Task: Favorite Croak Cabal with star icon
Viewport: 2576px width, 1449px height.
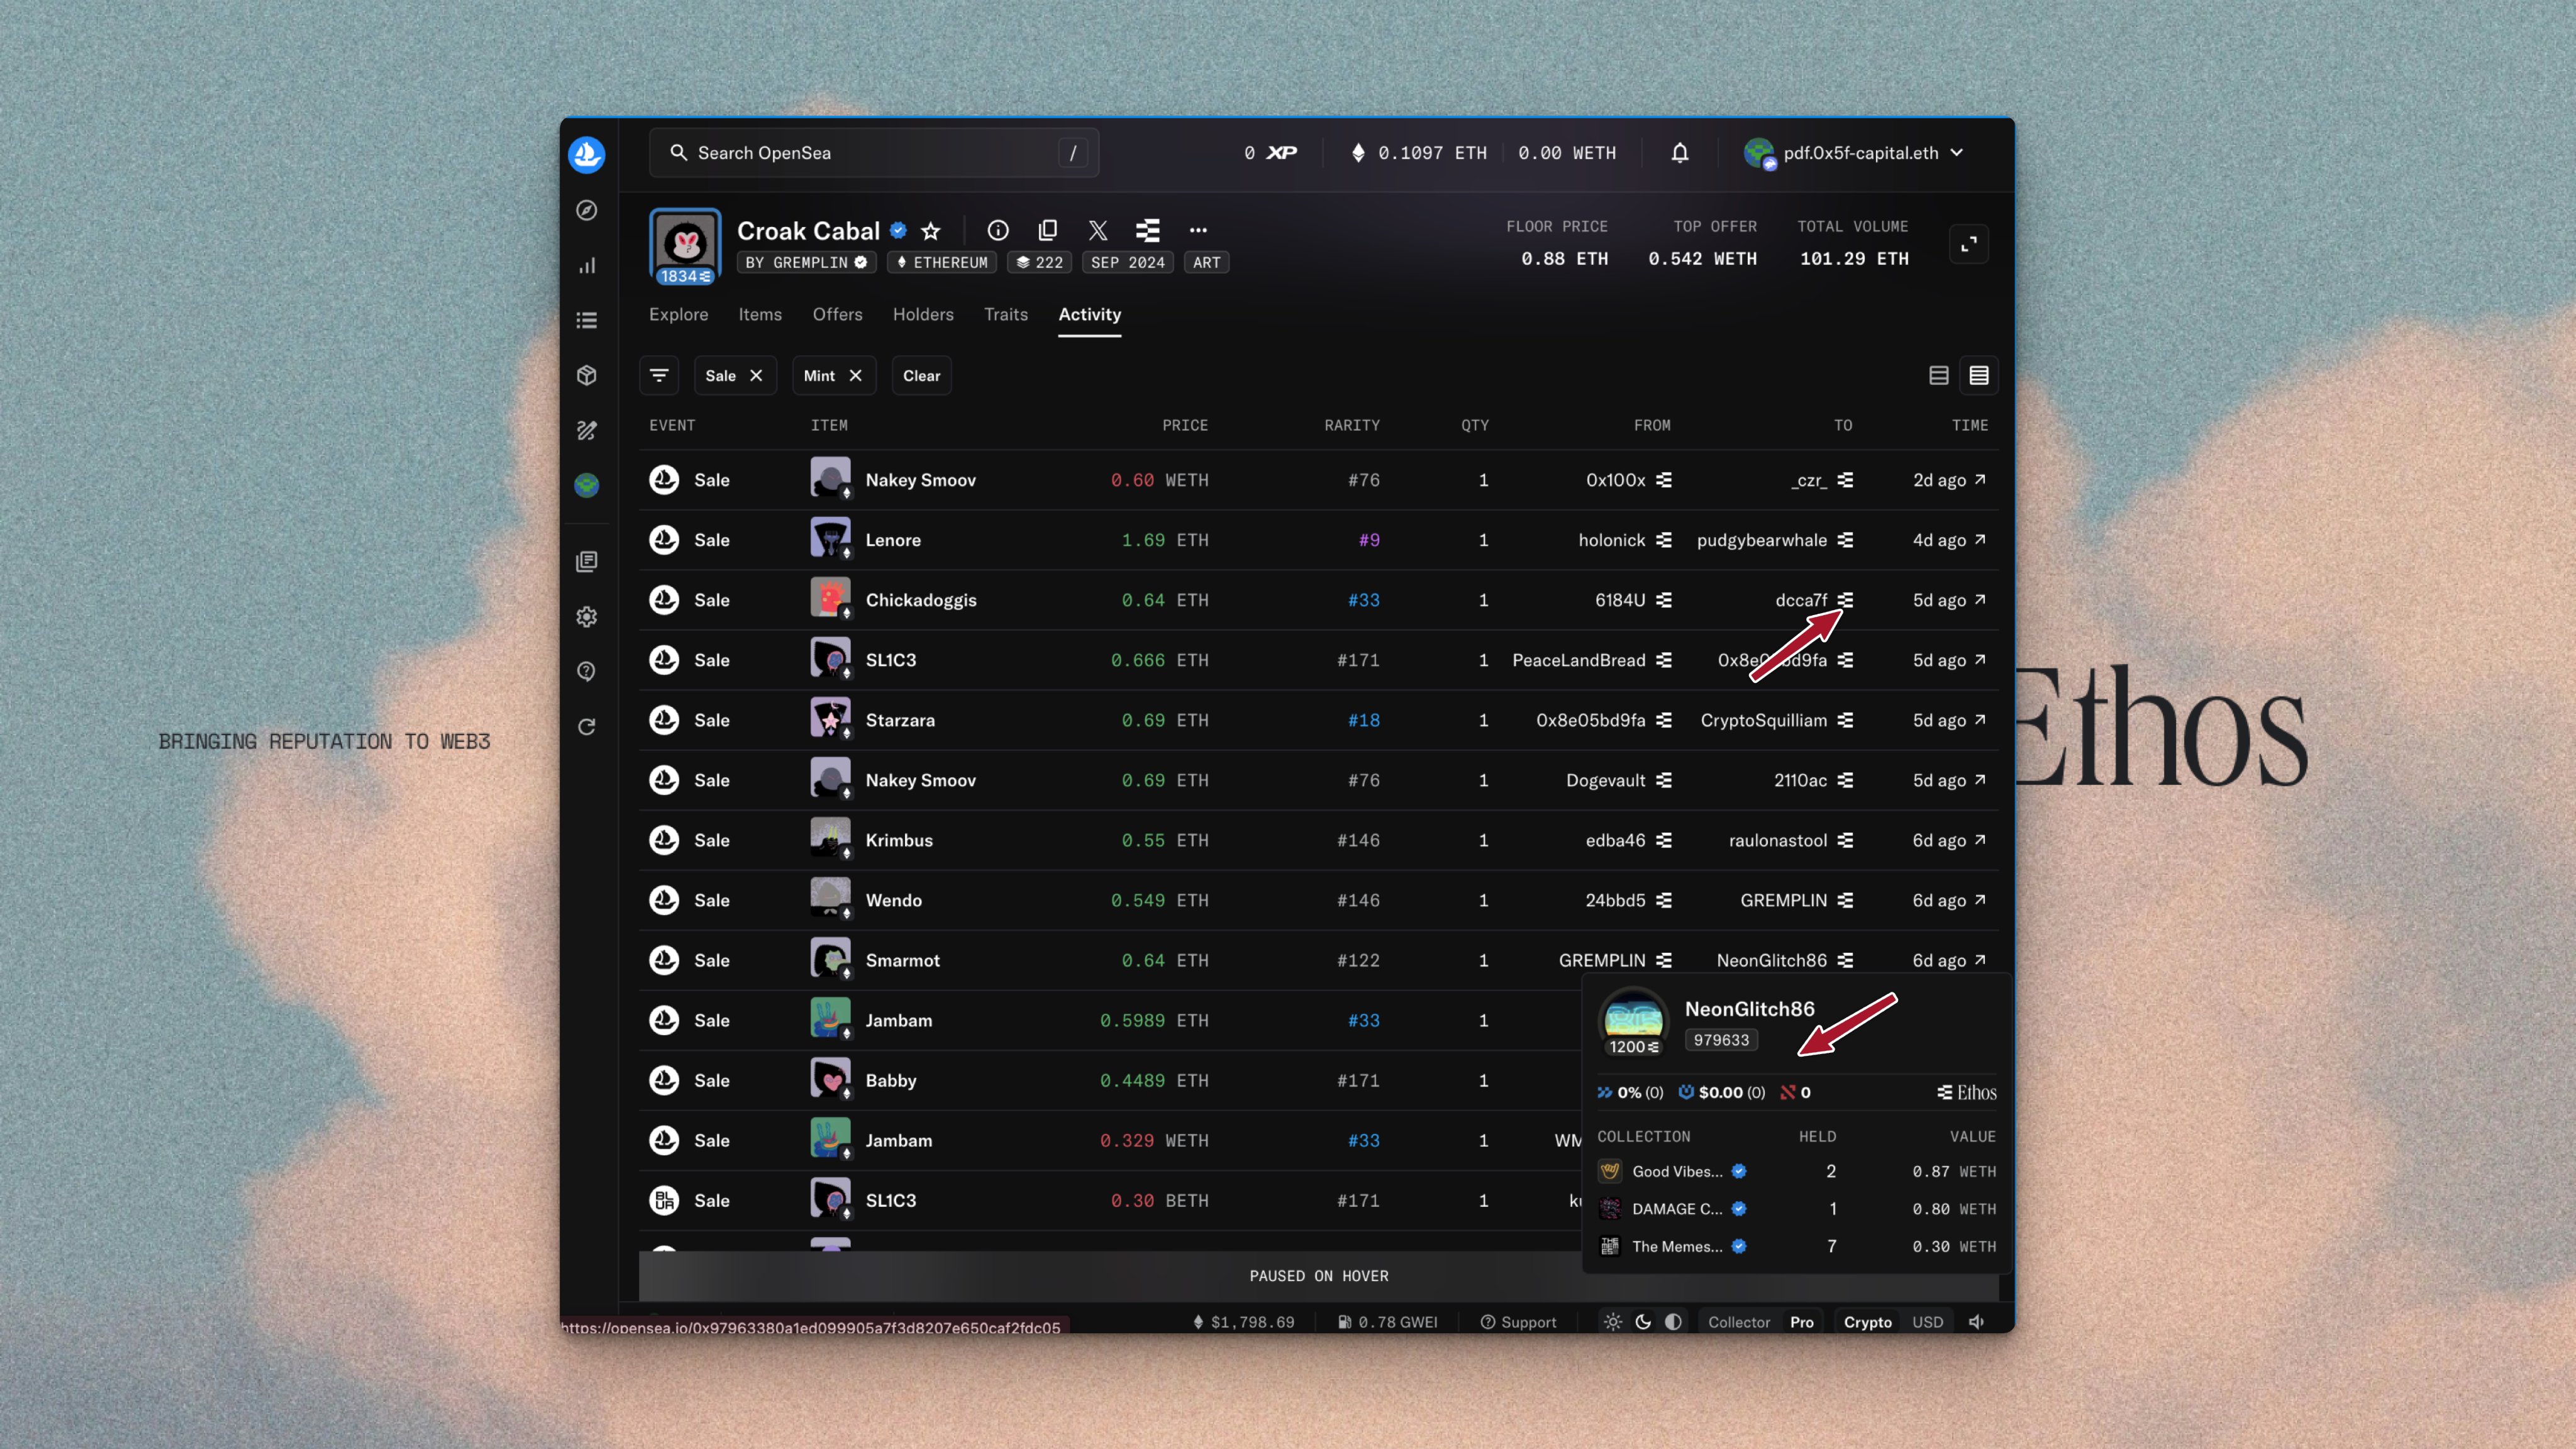Action: pyautogui.click(x=931, y=231)
